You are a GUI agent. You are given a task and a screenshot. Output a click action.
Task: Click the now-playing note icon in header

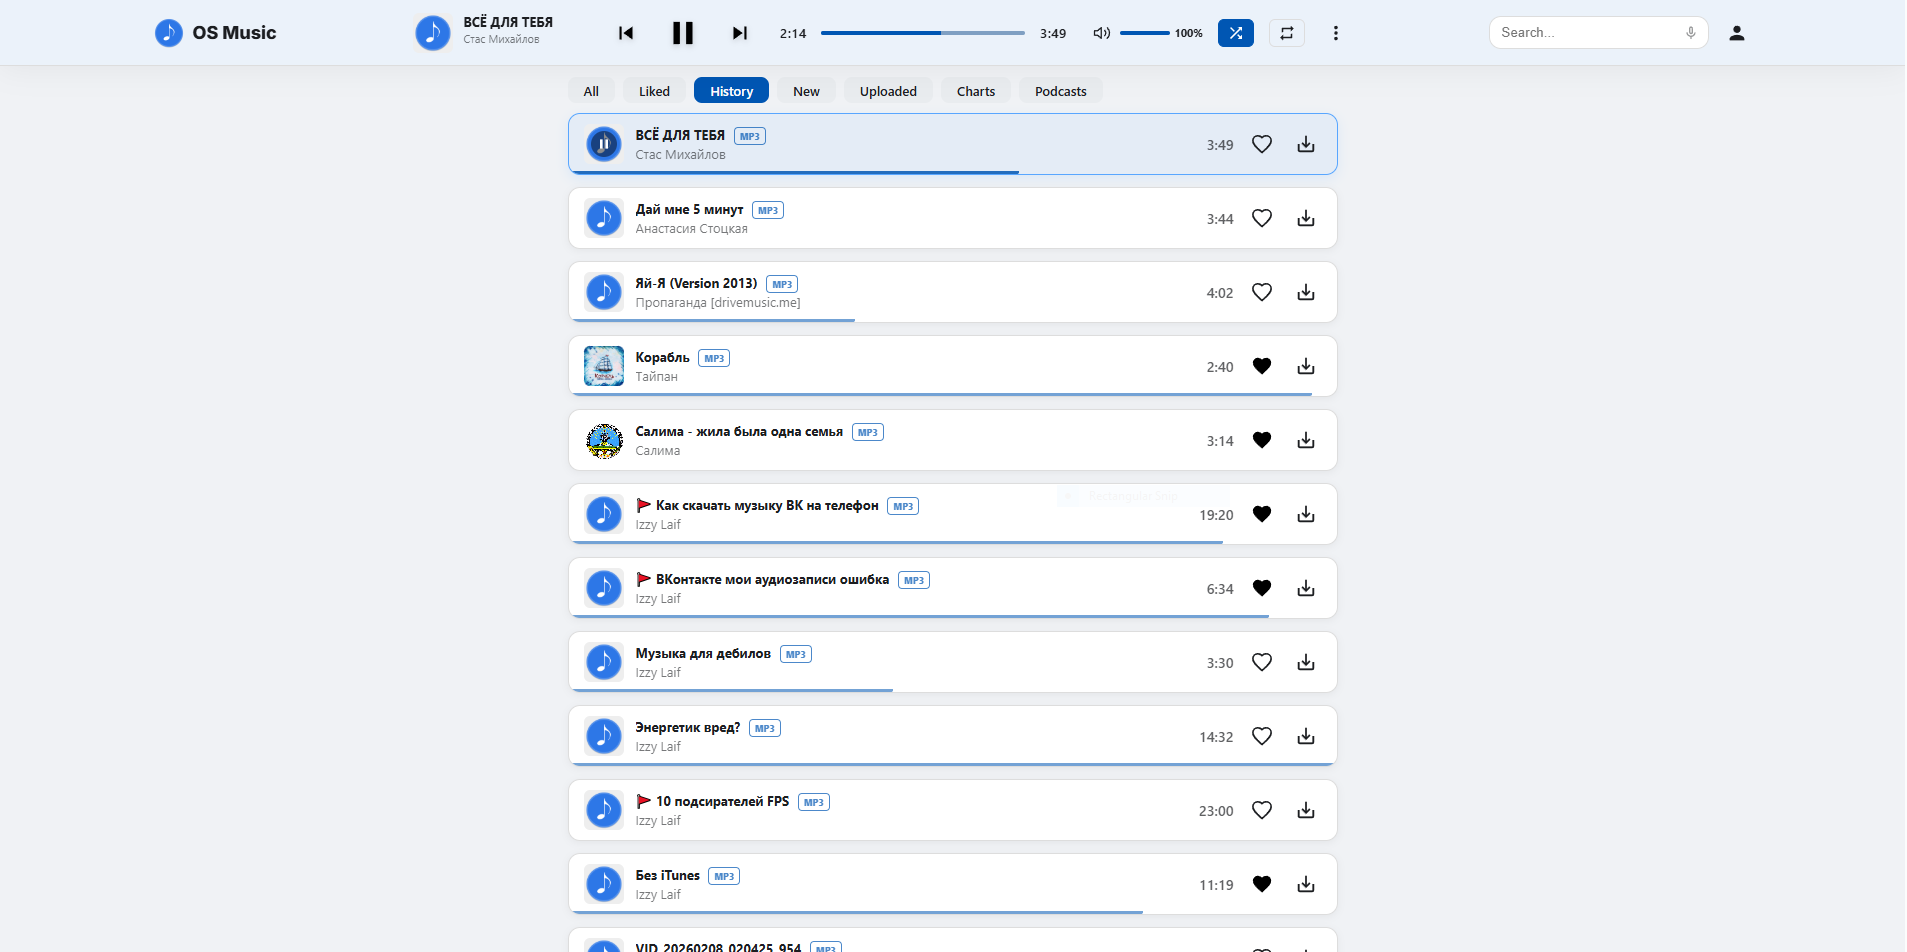click(433, 33)
